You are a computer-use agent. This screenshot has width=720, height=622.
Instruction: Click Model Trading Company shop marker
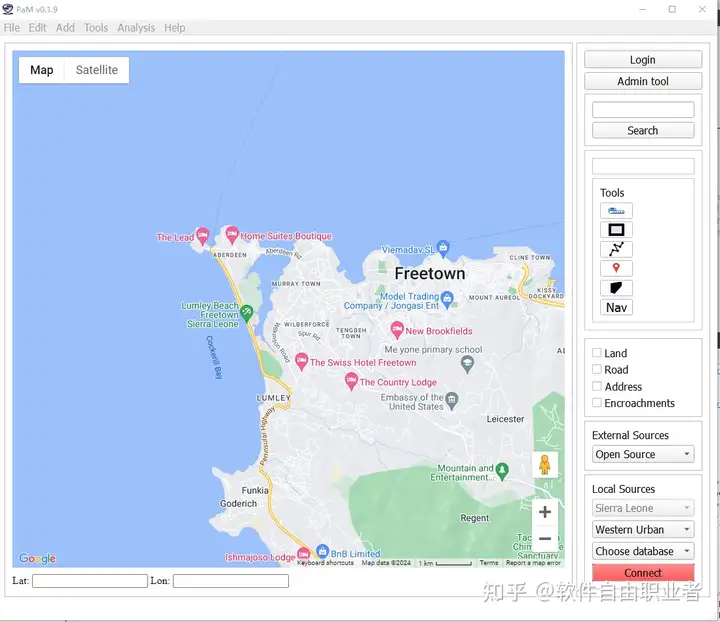click(x=447, y=299)
